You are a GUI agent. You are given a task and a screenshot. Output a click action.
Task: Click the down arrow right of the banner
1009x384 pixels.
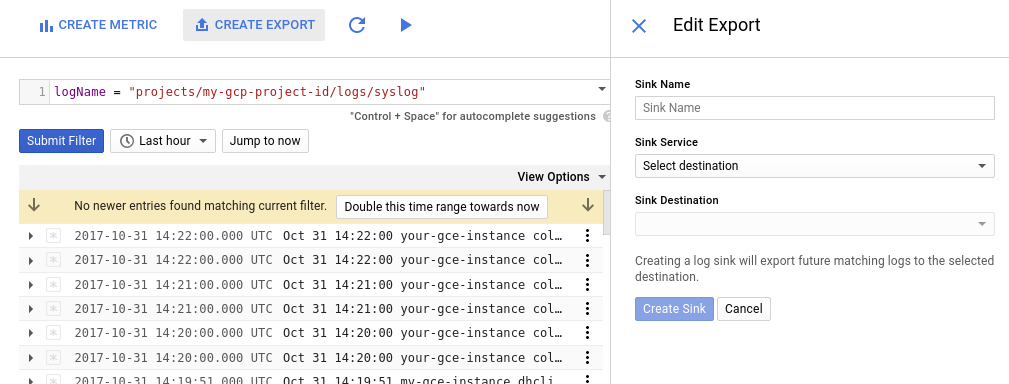pos(588,206)
